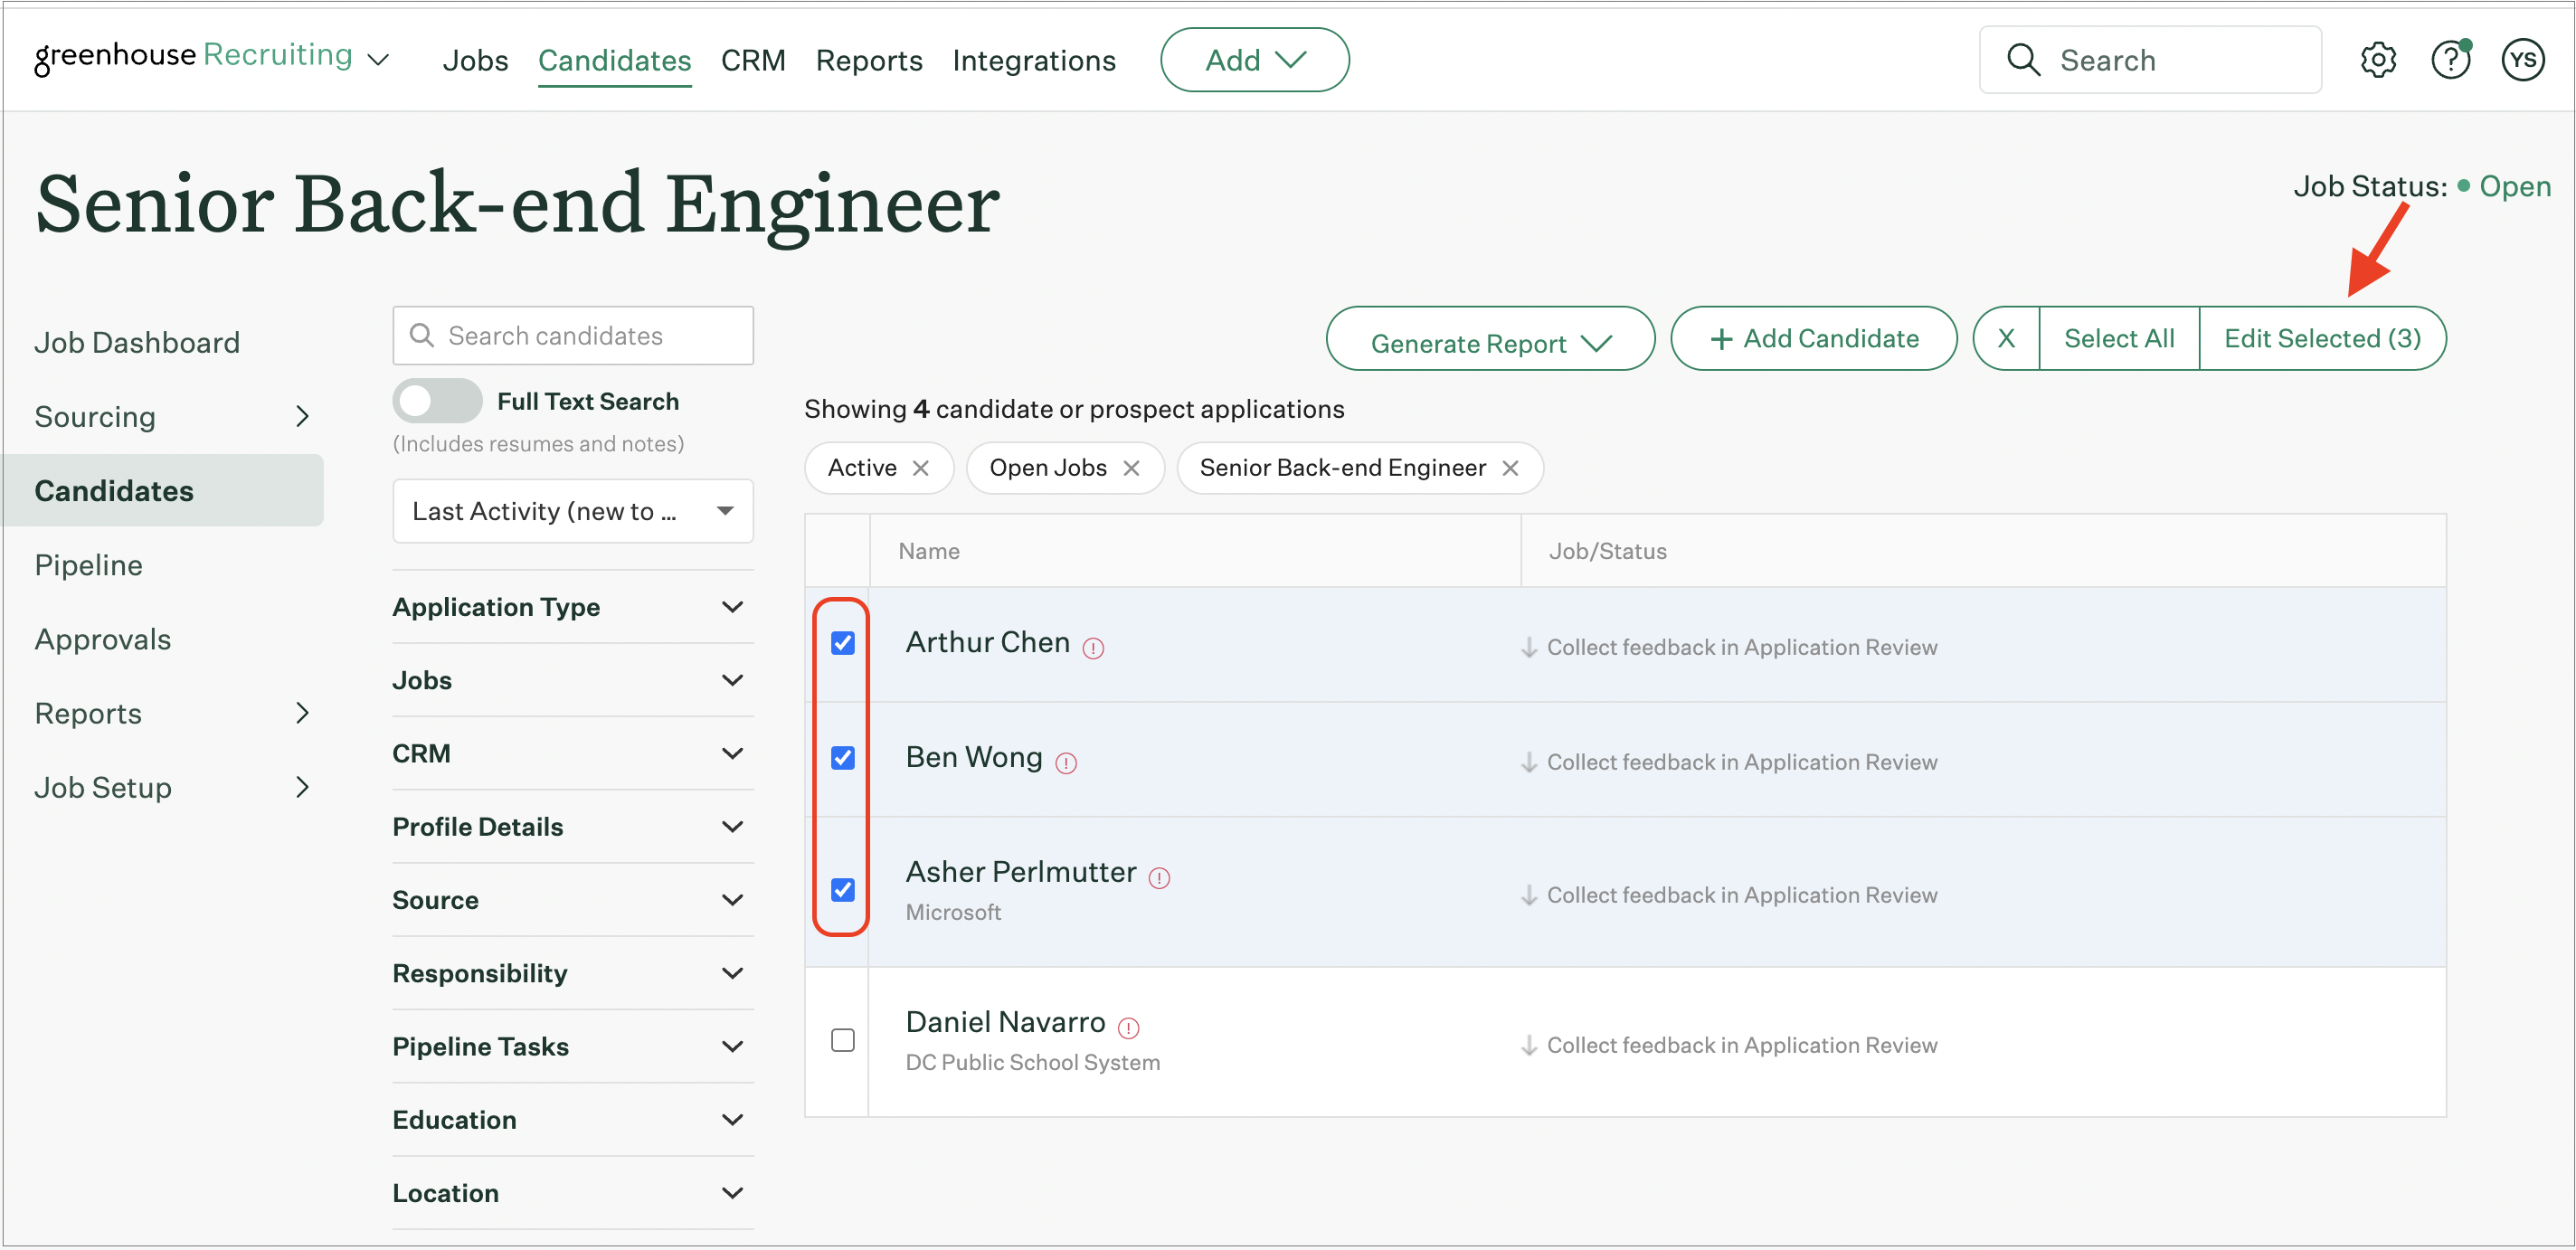2576x1250 pixels.
Task: Focus the Search candidates field
Action: (573, 336)
